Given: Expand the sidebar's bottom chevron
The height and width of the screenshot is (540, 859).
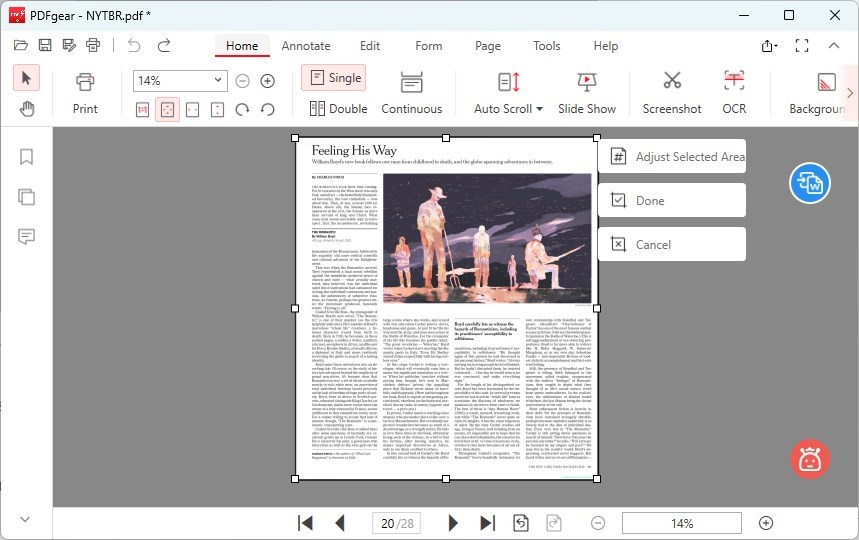Looking at the screenshot, I should [x=25, y=519].
